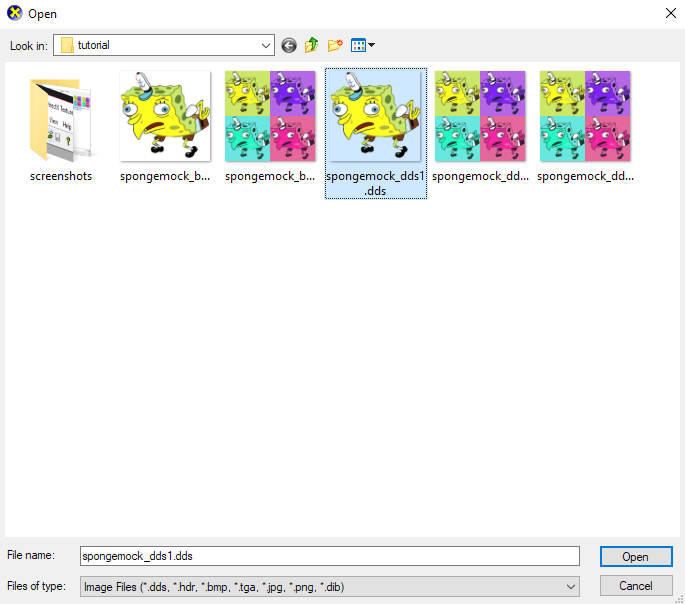Close the Open dialog
This screenshot has width=685, height=604.
(x=671, y=14)
